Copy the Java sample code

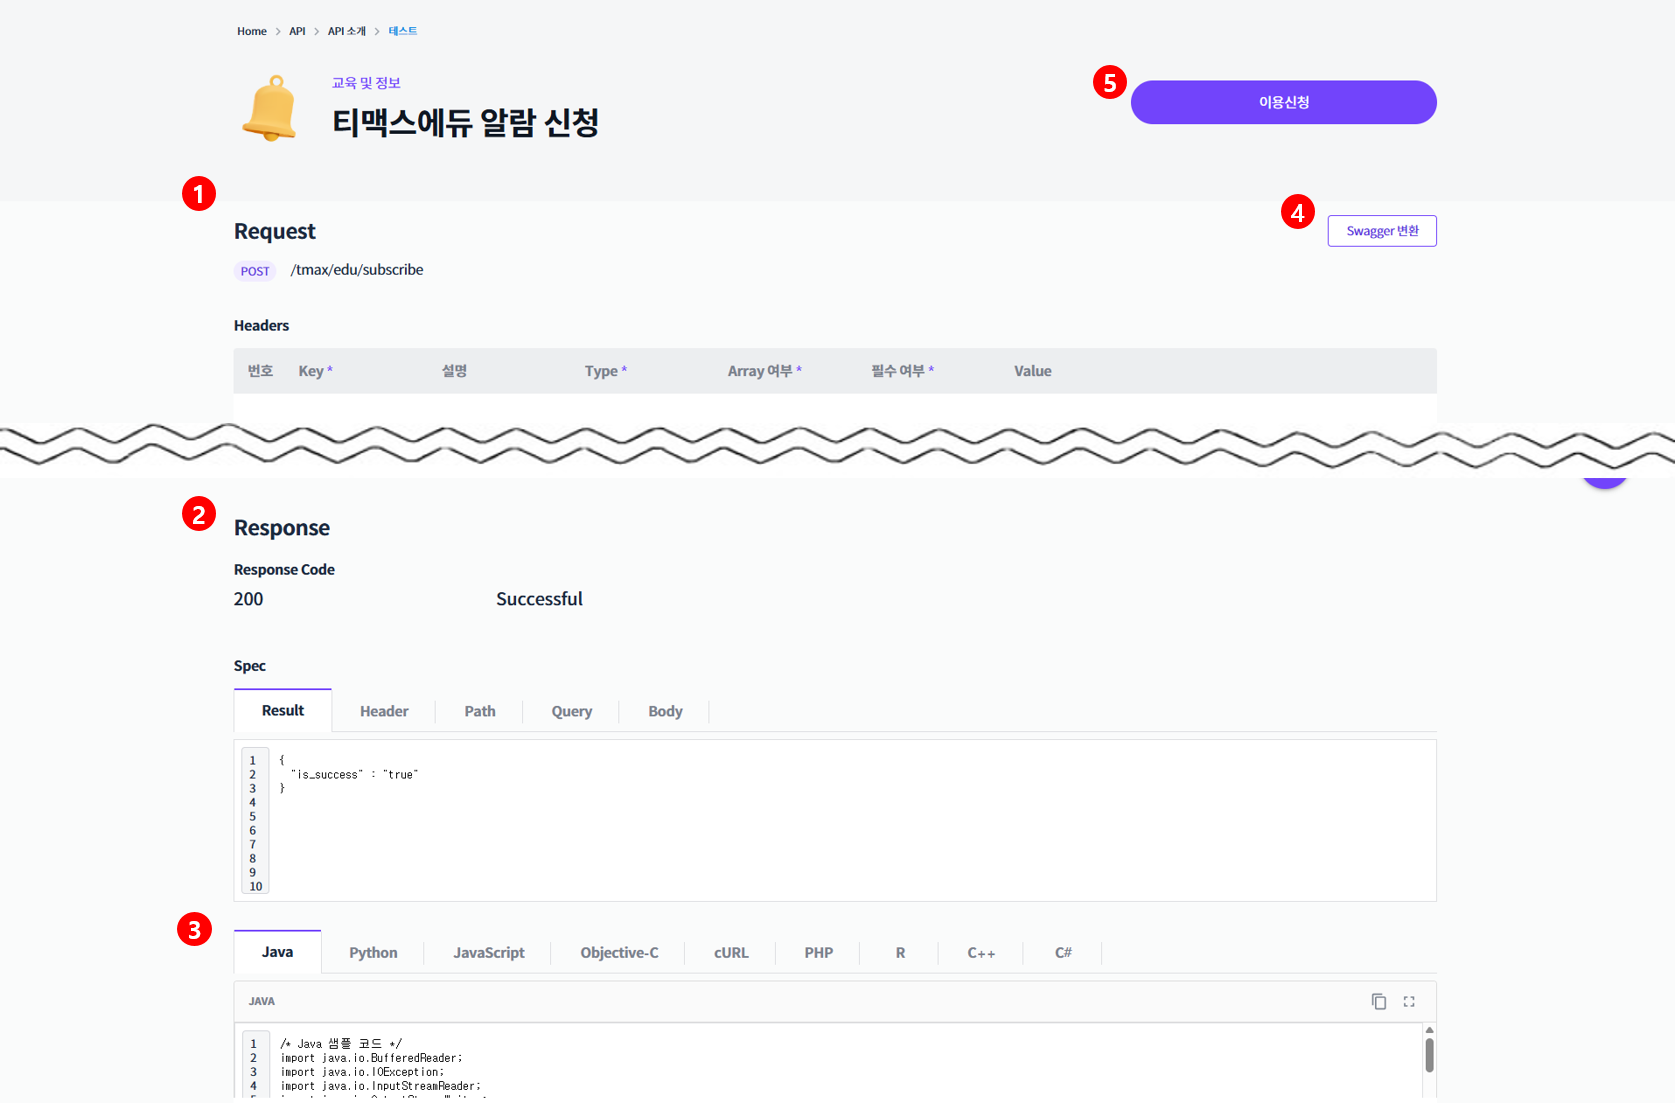coord(1378,1001)
